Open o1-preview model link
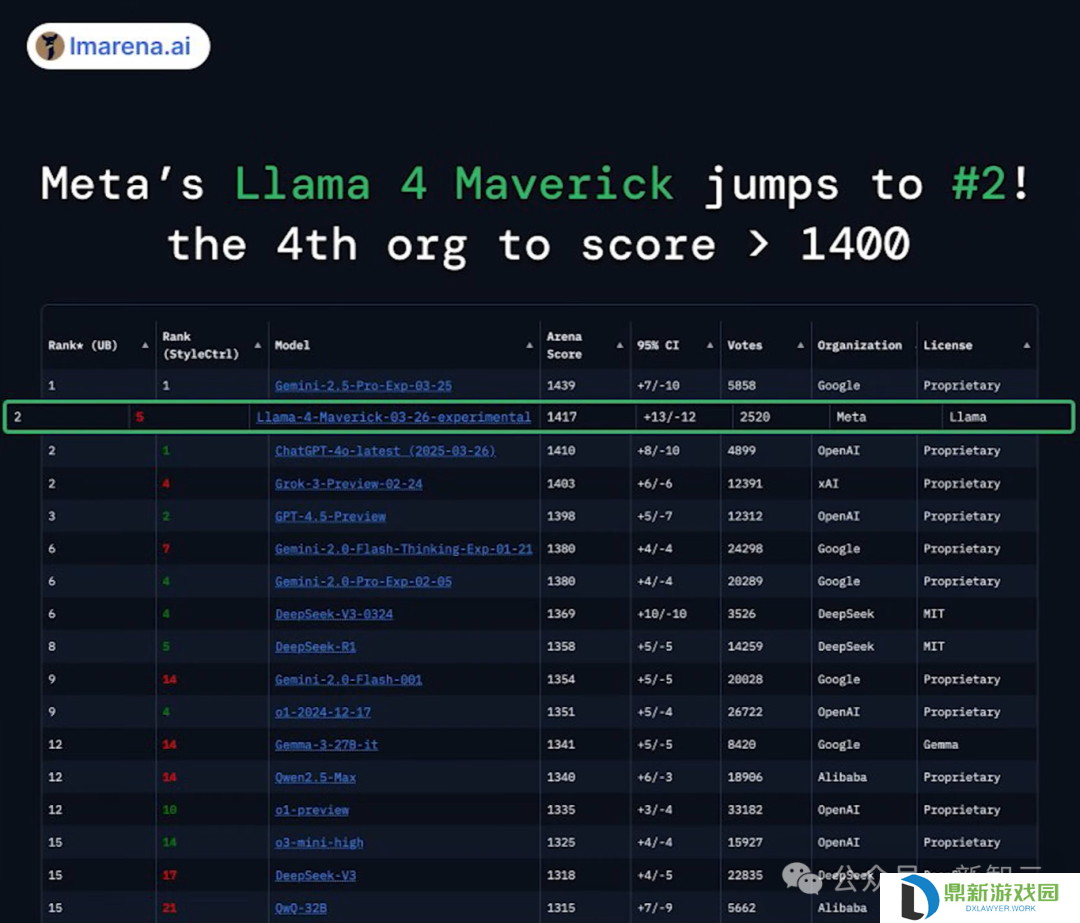 [311, 810]
